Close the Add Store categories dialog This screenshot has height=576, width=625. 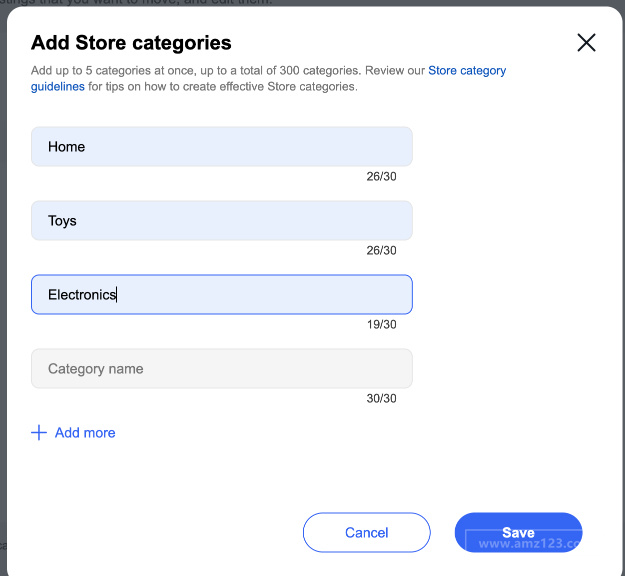pos(586,43)
